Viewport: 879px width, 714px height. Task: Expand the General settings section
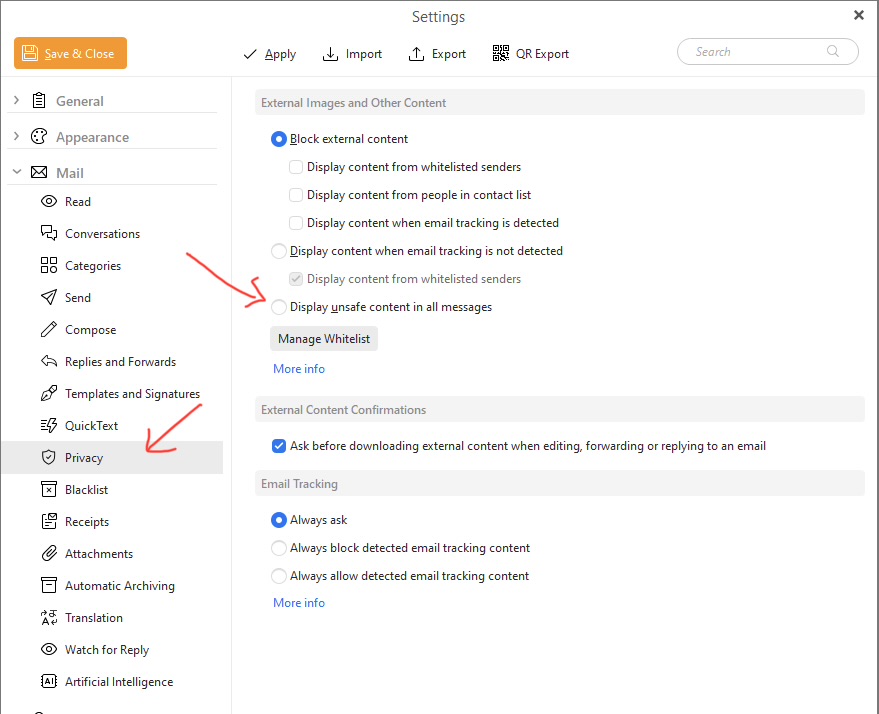pyautogui.click(x=16, y=101)
